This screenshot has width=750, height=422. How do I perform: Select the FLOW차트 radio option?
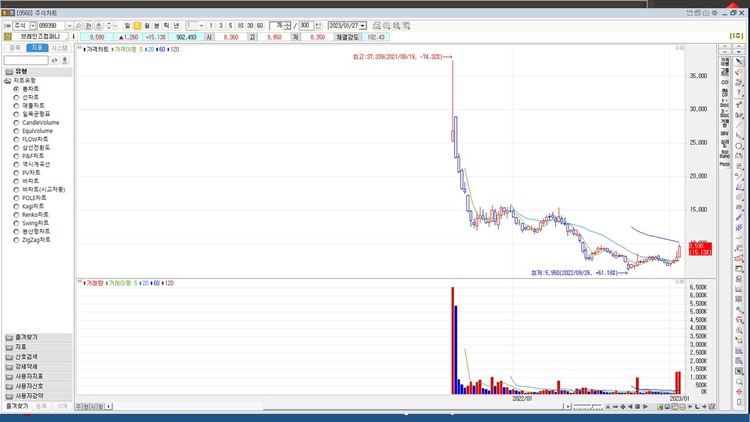click(x=16, y=139)
